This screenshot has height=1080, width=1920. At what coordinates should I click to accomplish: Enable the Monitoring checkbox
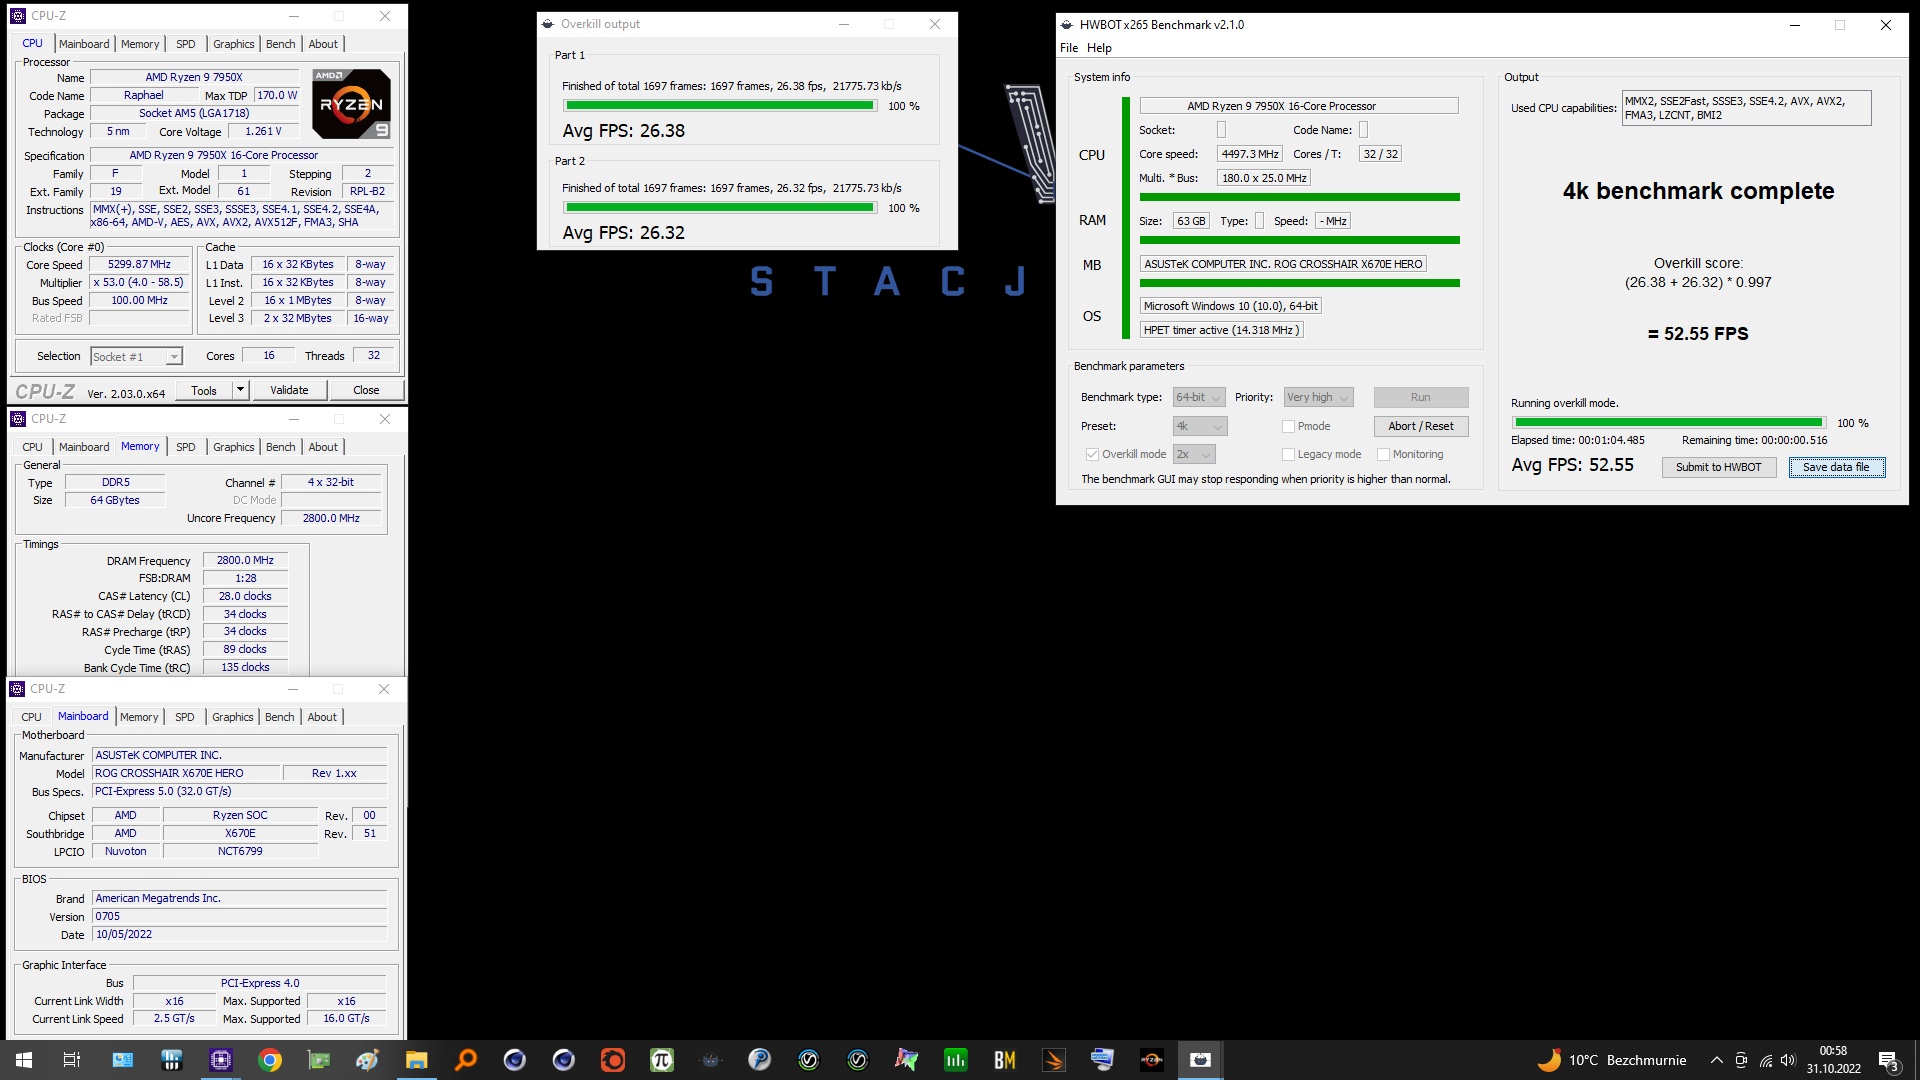click(1383, 454)
